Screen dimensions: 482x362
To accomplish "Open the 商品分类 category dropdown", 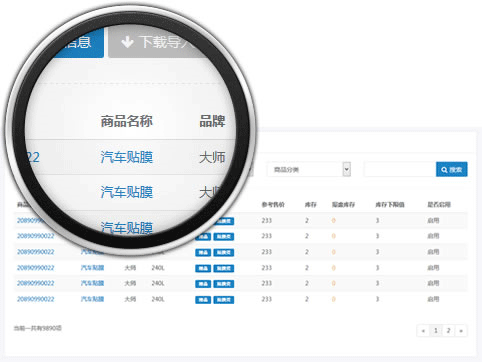I will 309,169.
